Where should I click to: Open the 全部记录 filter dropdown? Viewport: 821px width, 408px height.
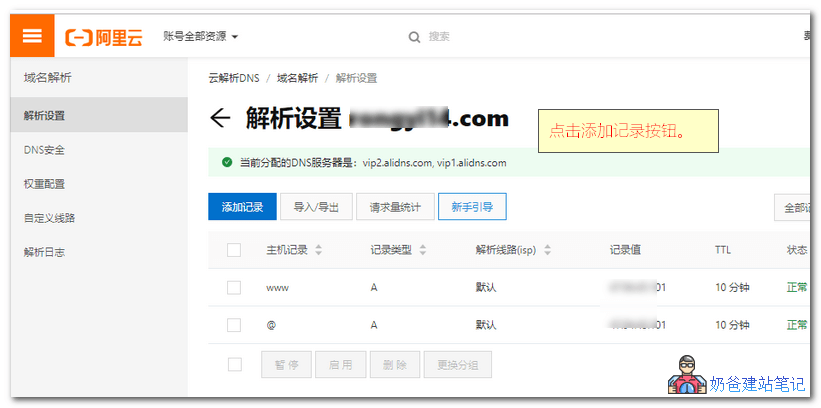tap(792, 207)
